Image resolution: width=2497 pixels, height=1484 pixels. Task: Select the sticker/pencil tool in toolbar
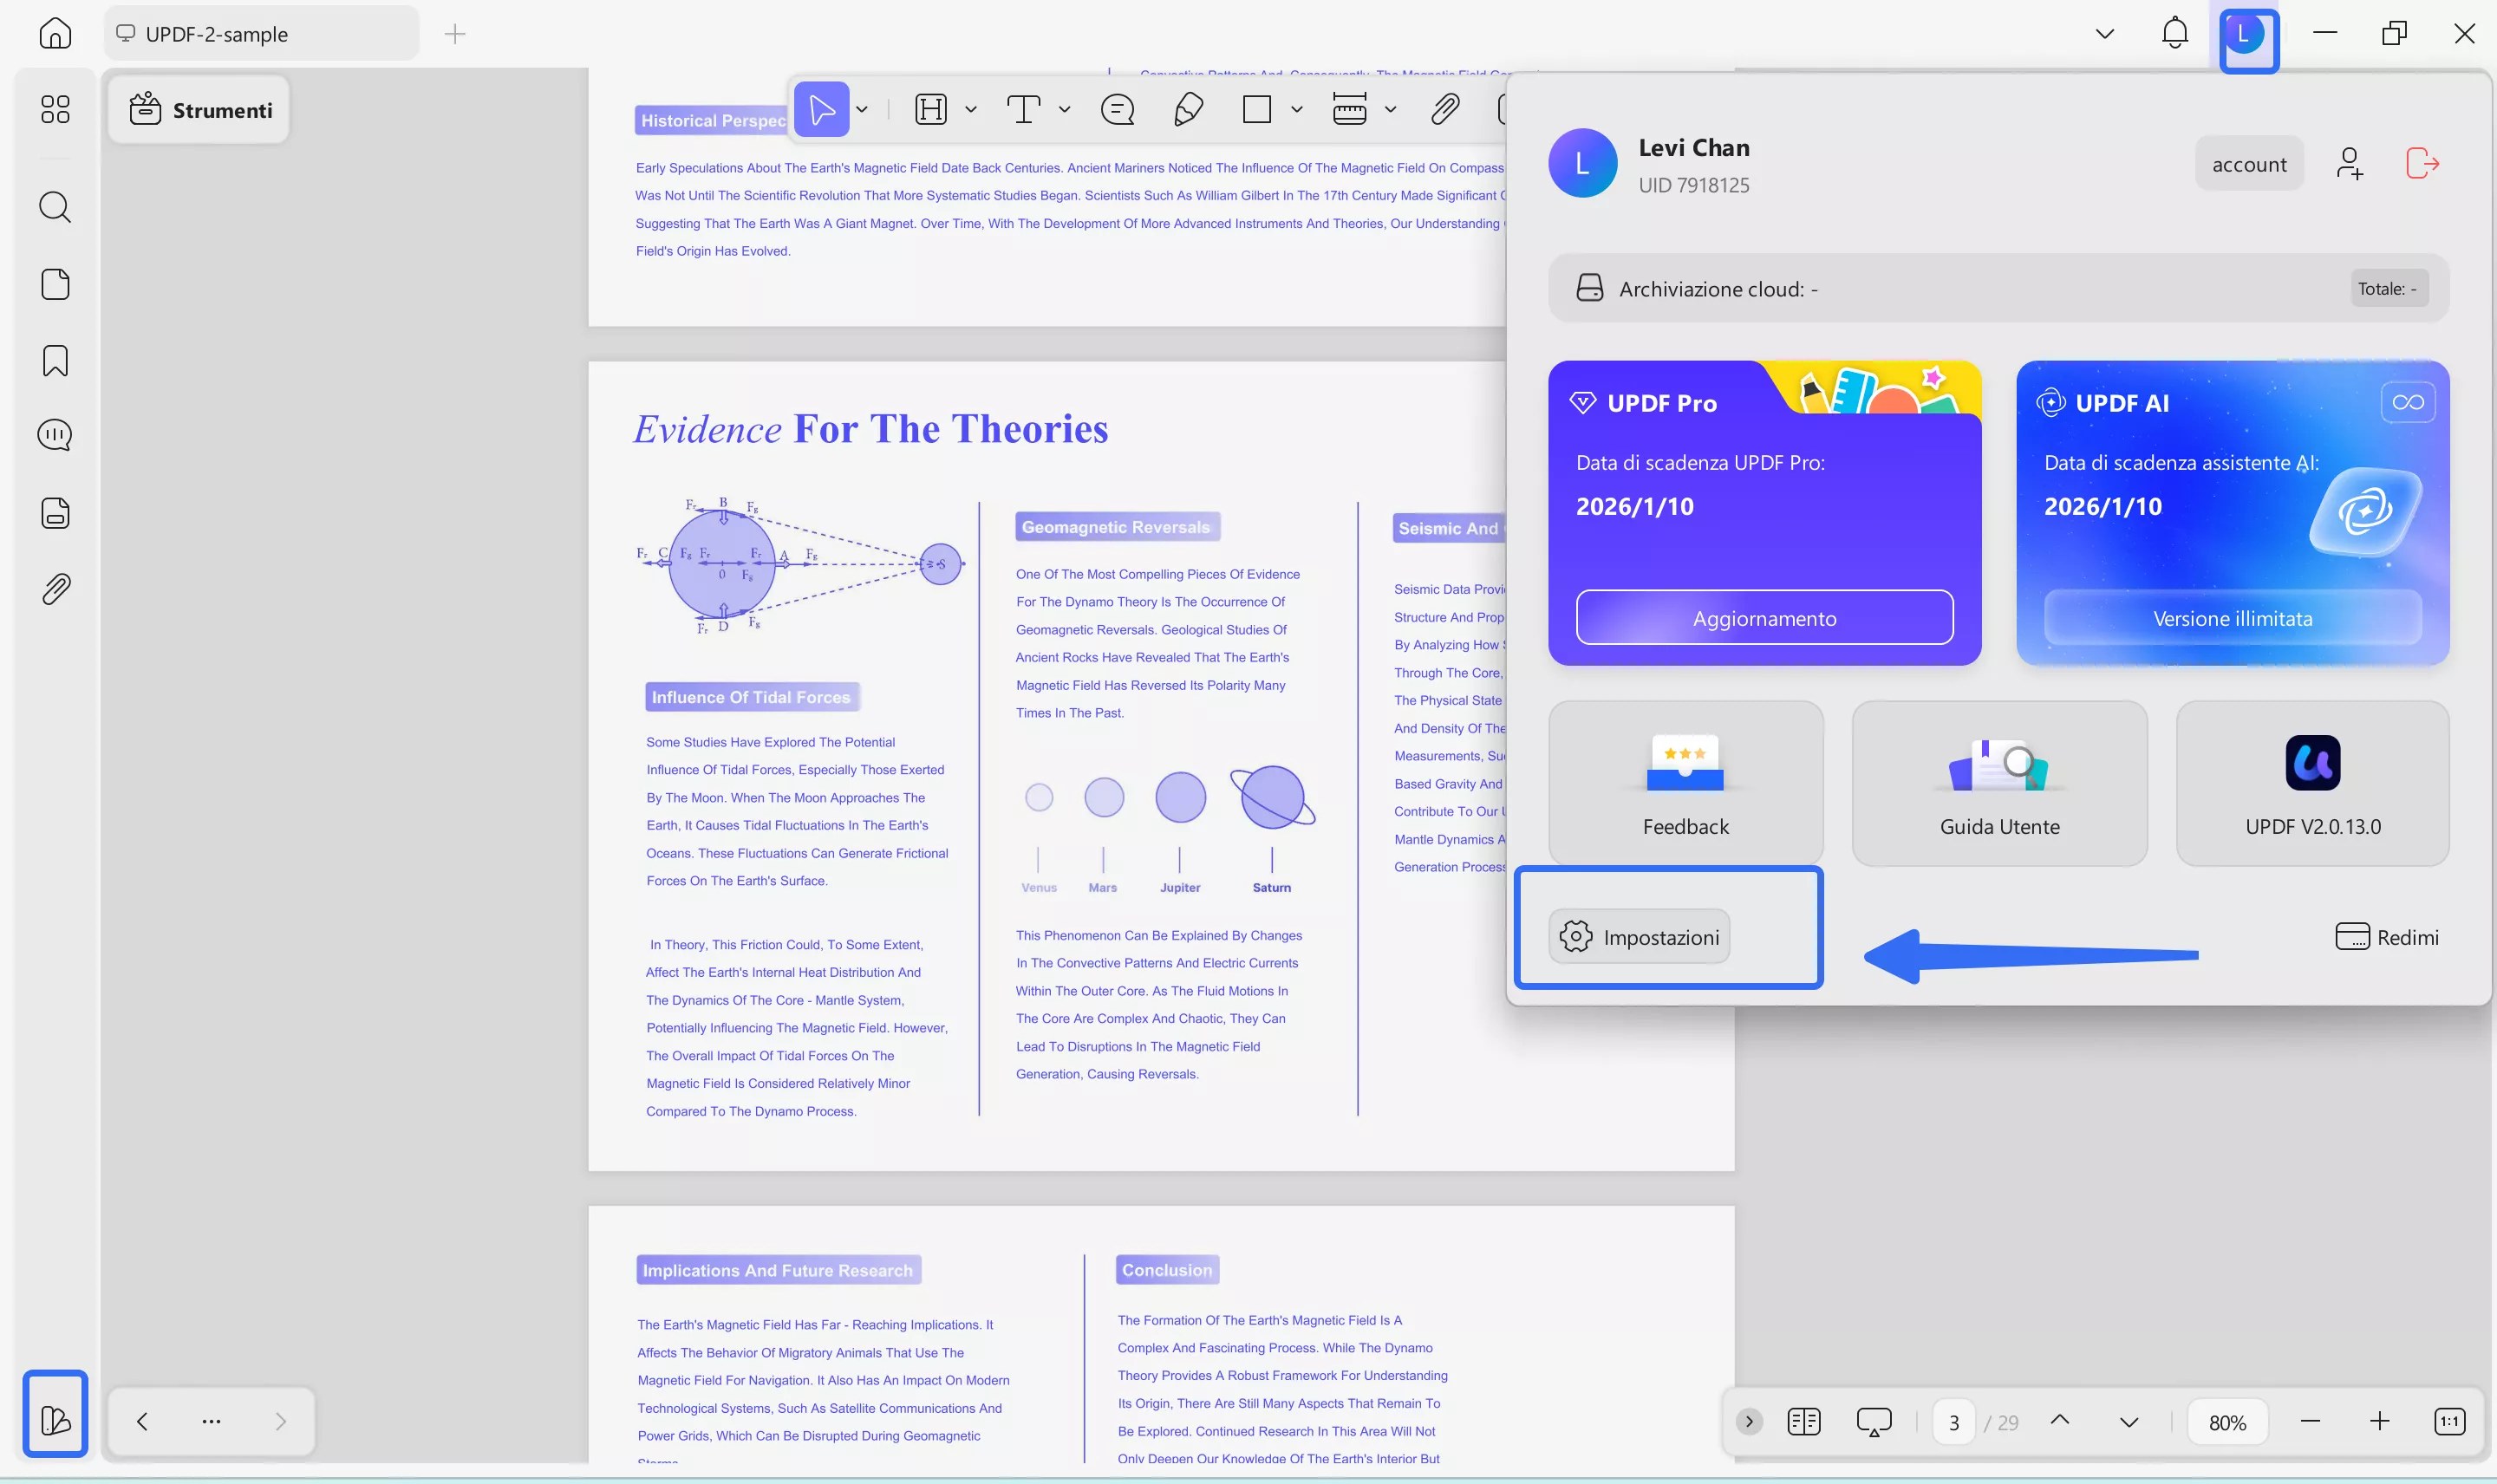coord(1188,109)
